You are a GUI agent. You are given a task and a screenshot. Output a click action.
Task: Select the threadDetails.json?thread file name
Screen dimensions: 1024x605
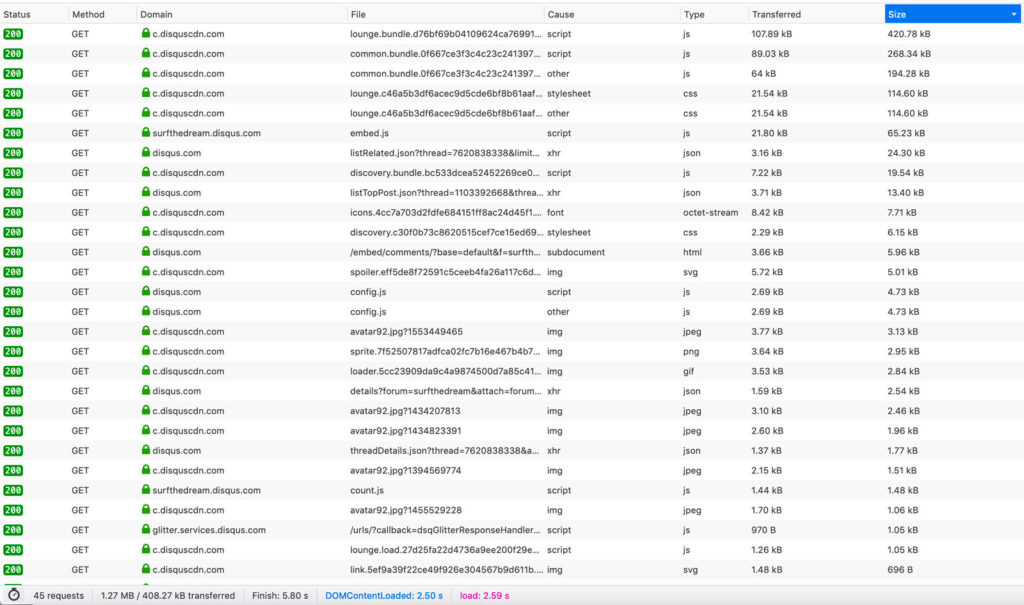tap(445, 451)
